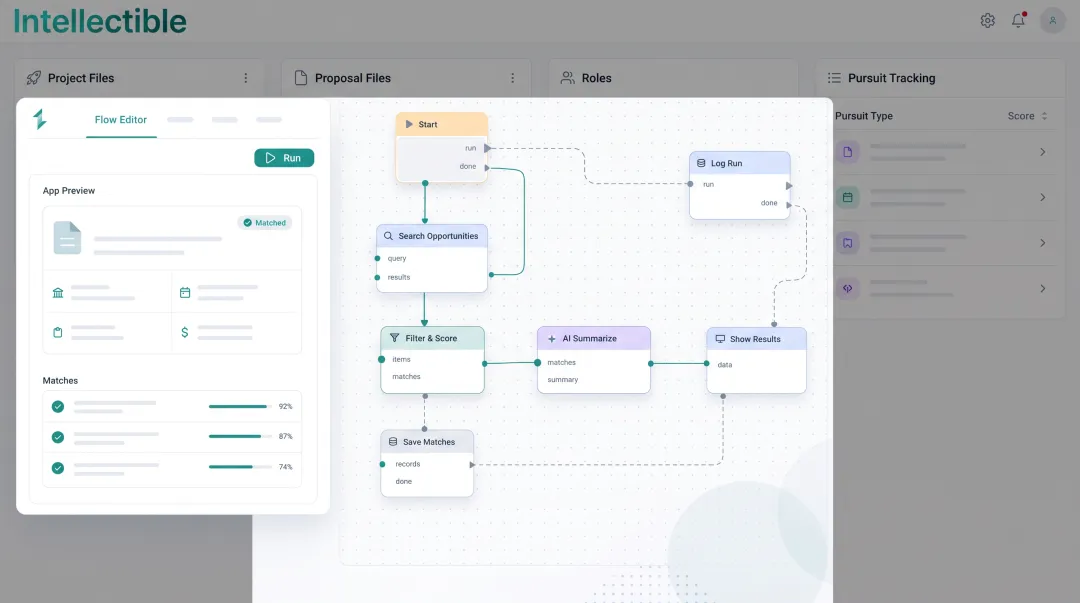The image size is (1080, 603).
Task: Click the sparkle icon on AI Summarize
Action: [552, 338]
